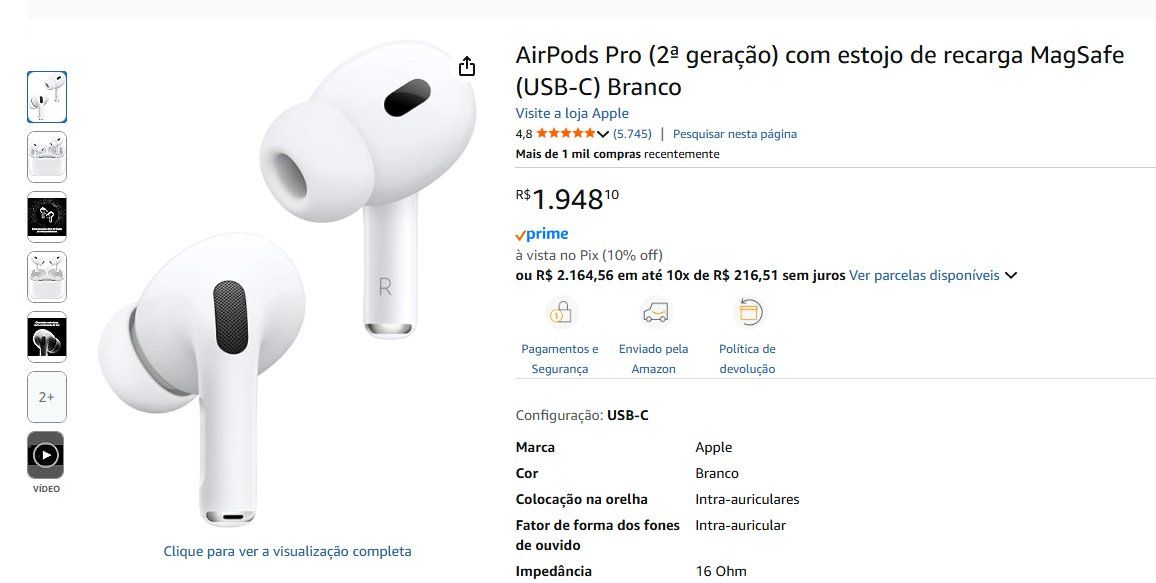Image resolution: width=1156 pixels, height=583 pixels.
Task: Open the 2+ more images thumbnail
Action: click(47, 397)
